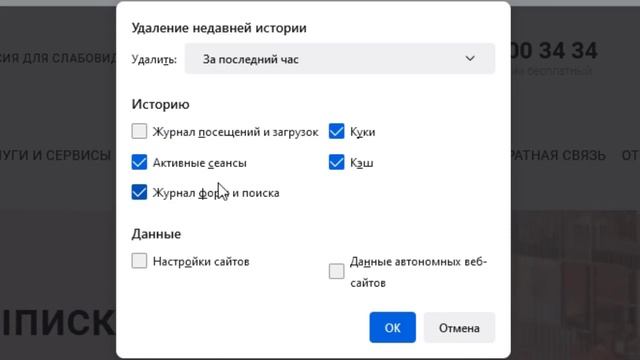This screenshot has height=360, width=640.
Task: Click the УСЛУГИ И СЕРВИСЫ menu item behind dialog
Action: (56, 156)
